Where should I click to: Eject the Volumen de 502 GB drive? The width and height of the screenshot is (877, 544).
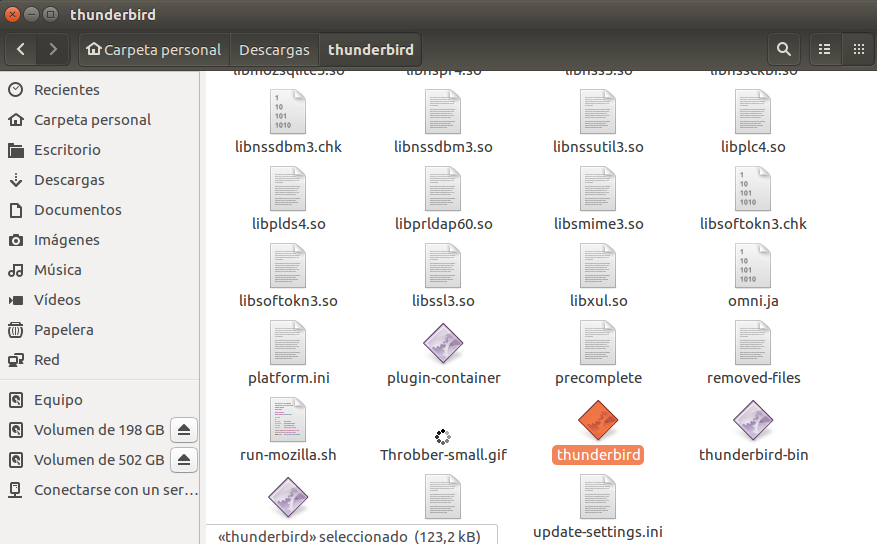coord(184,460)
